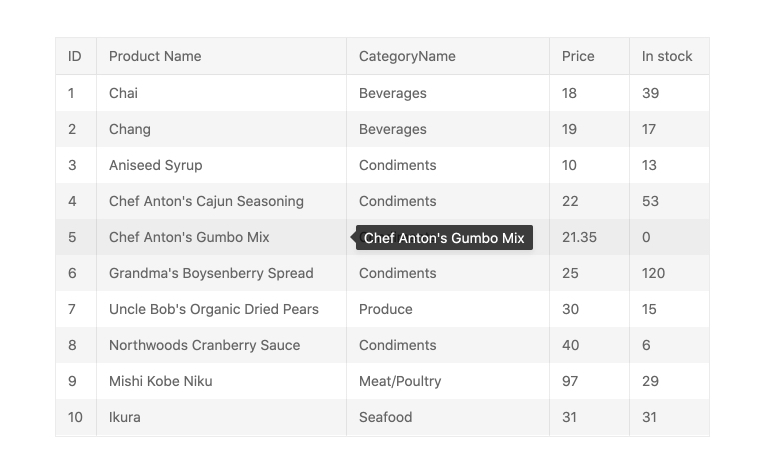
Task: Select Grandma's Boysenberry Spread cell
Action: tap(211, 273)
